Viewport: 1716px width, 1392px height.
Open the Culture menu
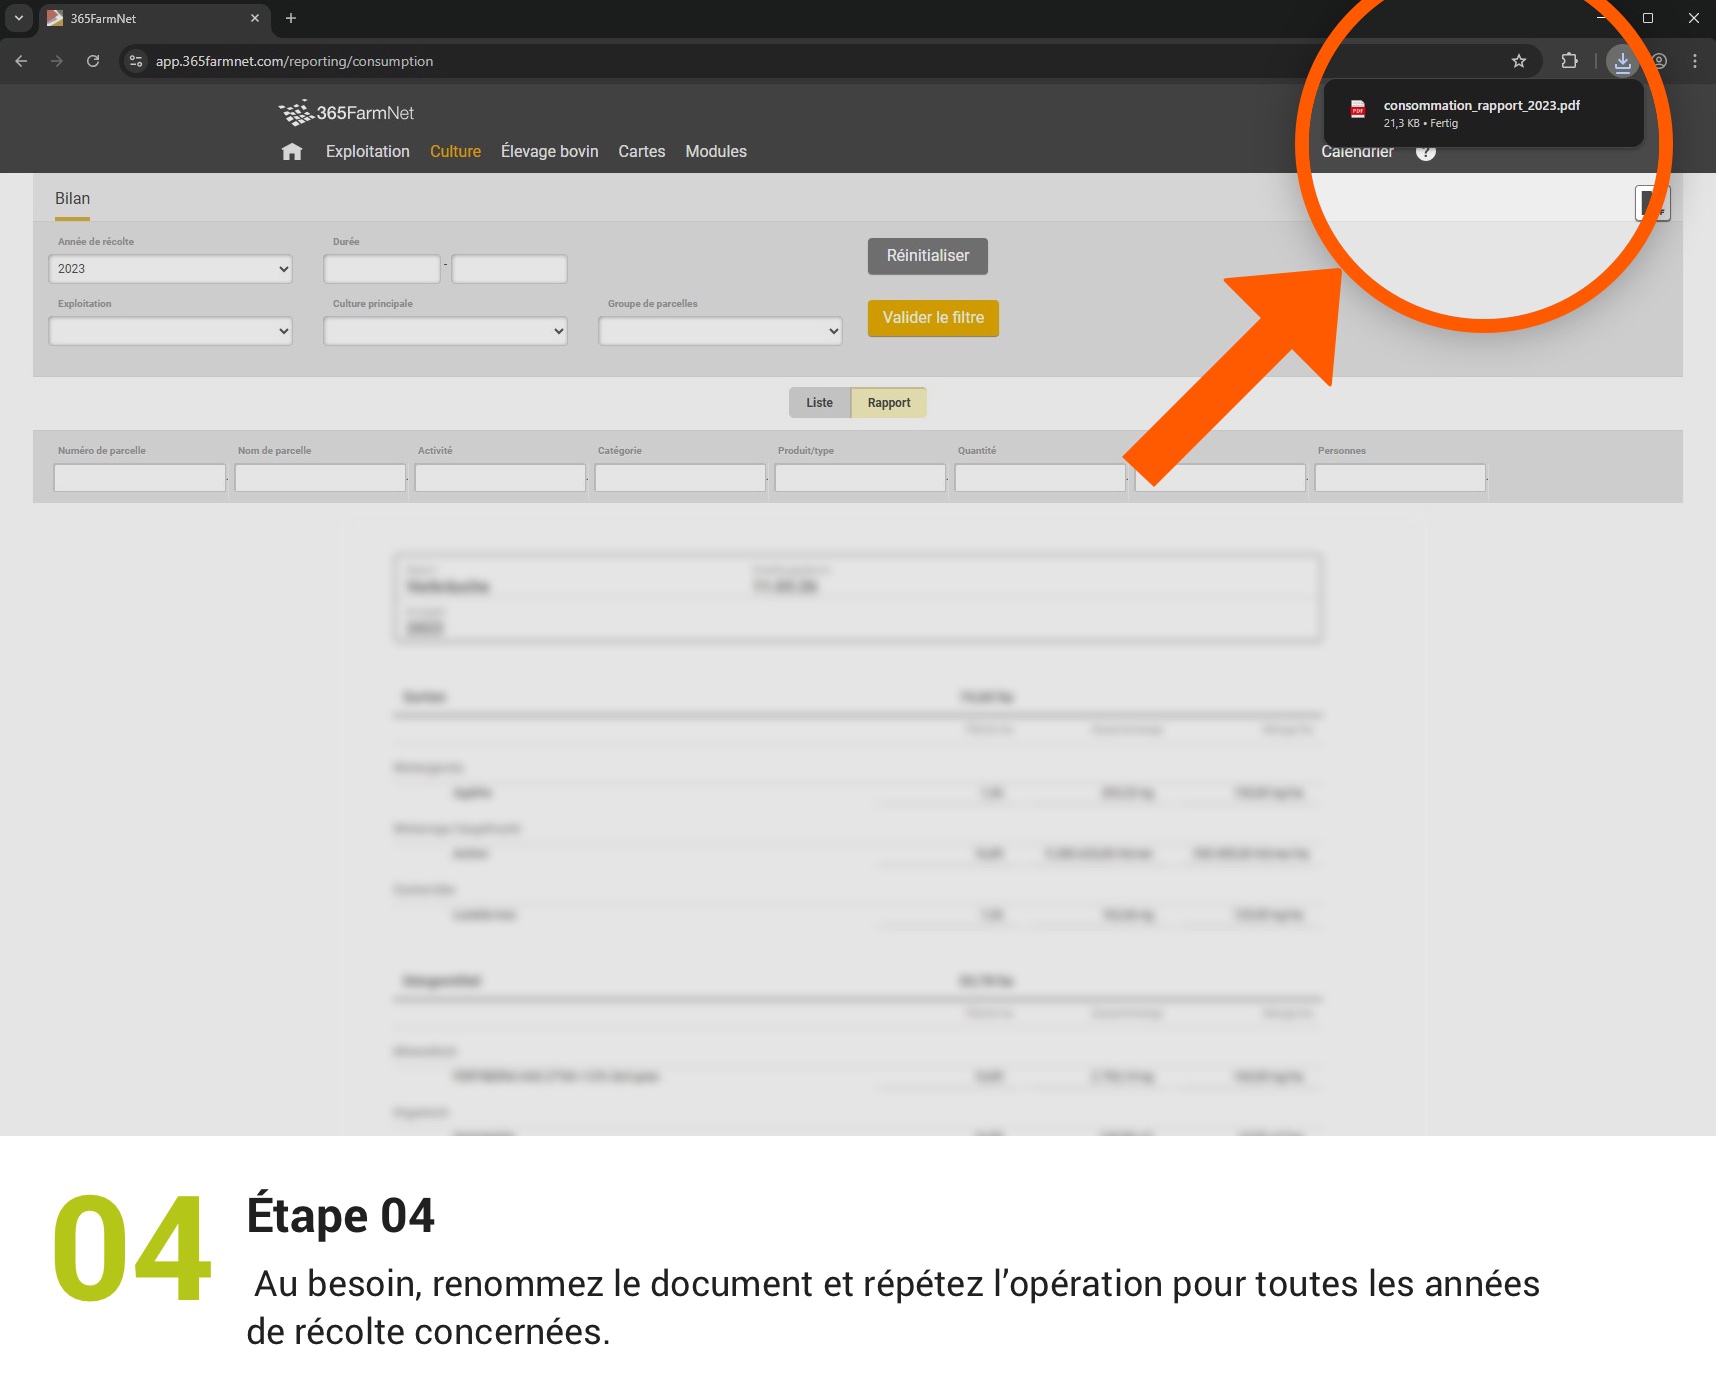pyautogui.click(x=455, y=152)
